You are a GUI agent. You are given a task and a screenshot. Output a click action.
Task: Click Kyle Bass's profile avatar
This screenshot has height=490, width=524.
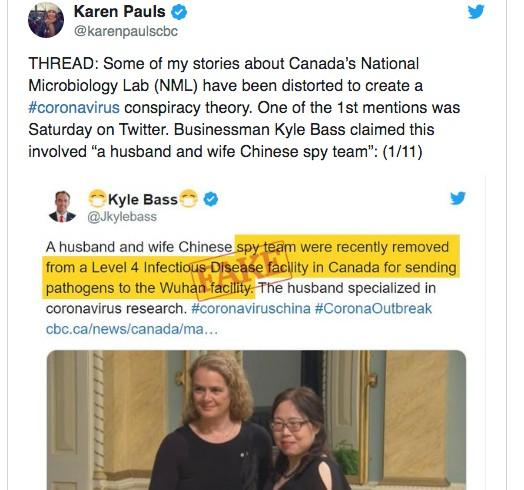pyautogui.click(x=62, y=207)
